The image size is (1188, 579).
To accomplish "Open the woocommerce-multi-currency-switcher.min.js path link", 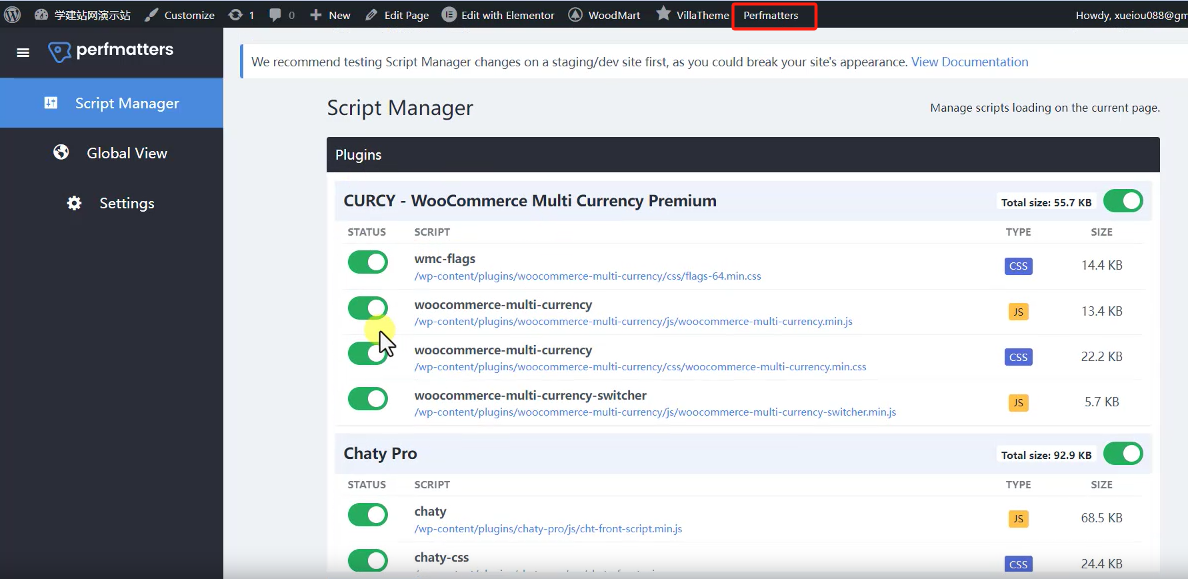I will [x=655, y=413].
